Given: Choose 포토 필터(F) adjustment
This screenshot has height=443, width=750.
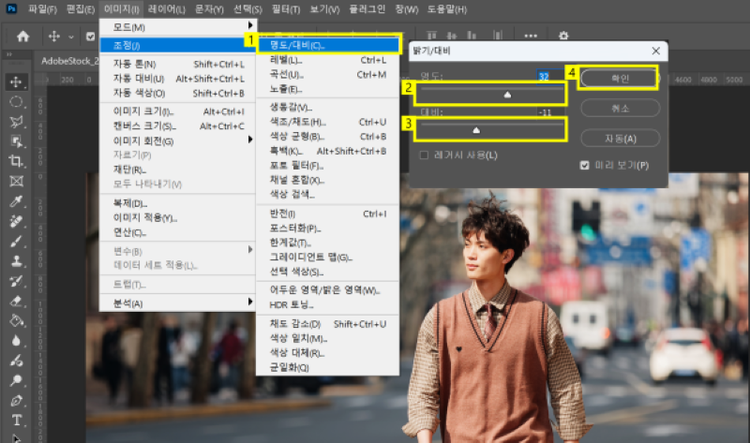Looking at the screenshot, I should (328, 166).
